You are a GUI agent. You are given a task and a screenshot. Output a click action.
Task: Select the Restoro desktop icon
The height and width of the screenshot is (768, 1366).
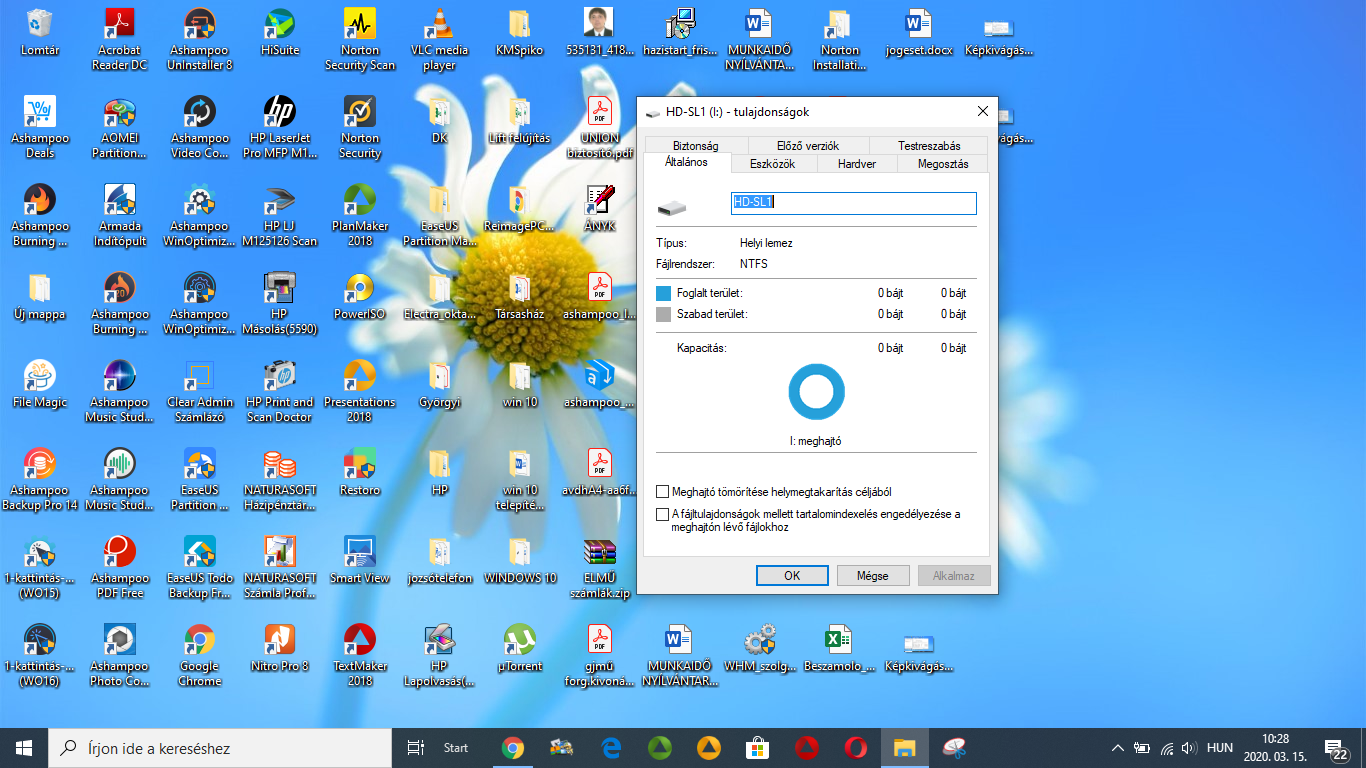click(x=360, y=475)
